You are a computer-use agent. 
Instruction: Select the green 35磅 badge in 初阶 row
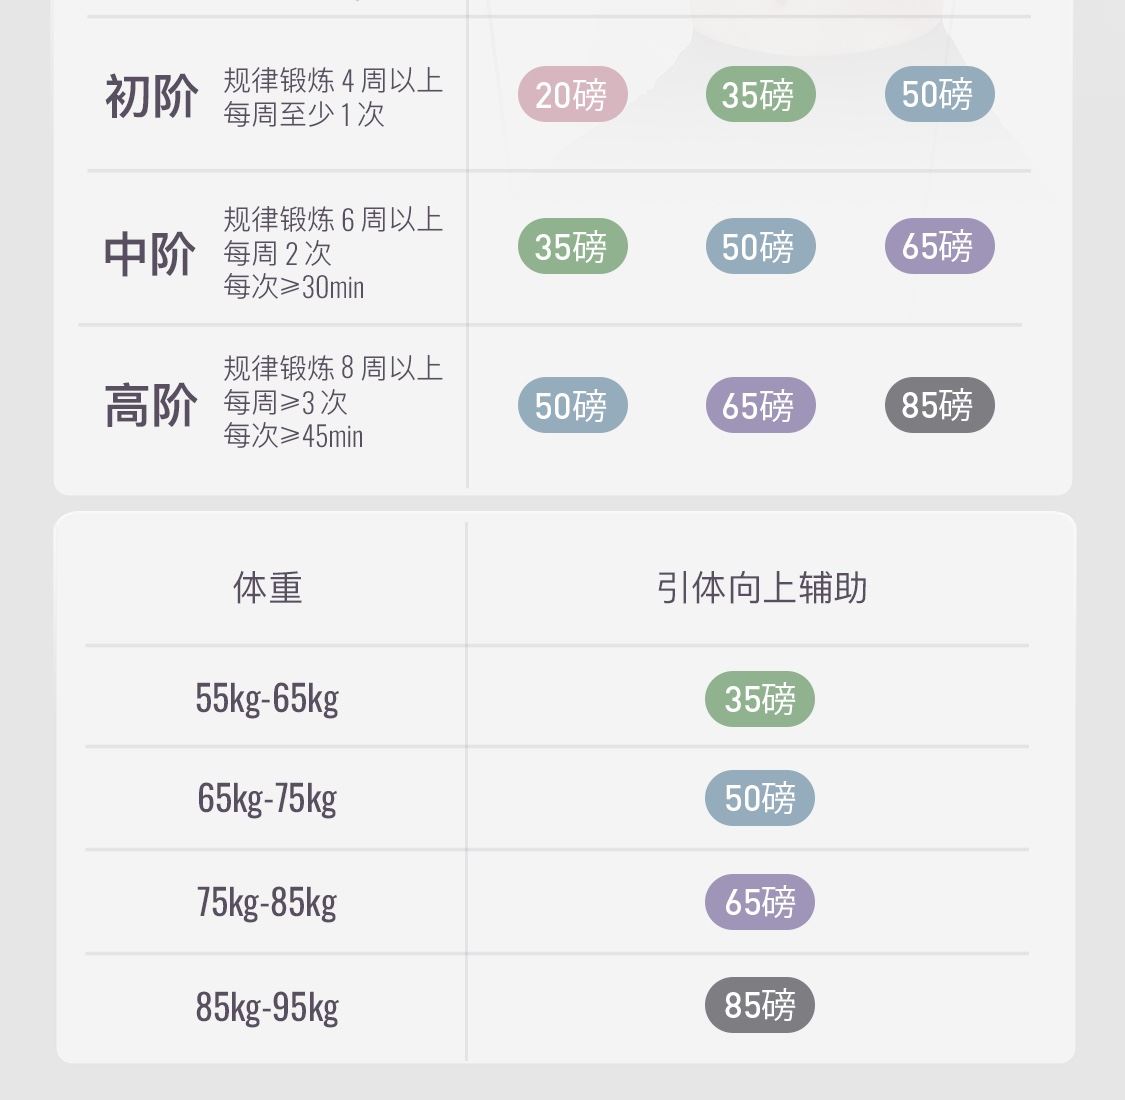click(760, 95)
